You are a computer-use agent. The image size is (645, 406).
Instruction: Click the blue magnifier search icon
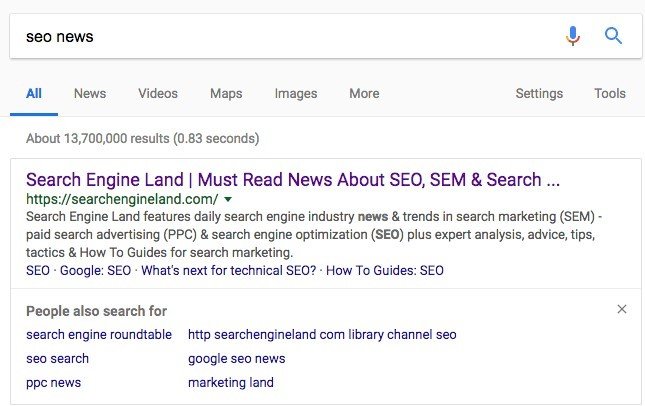coord(613,36)
